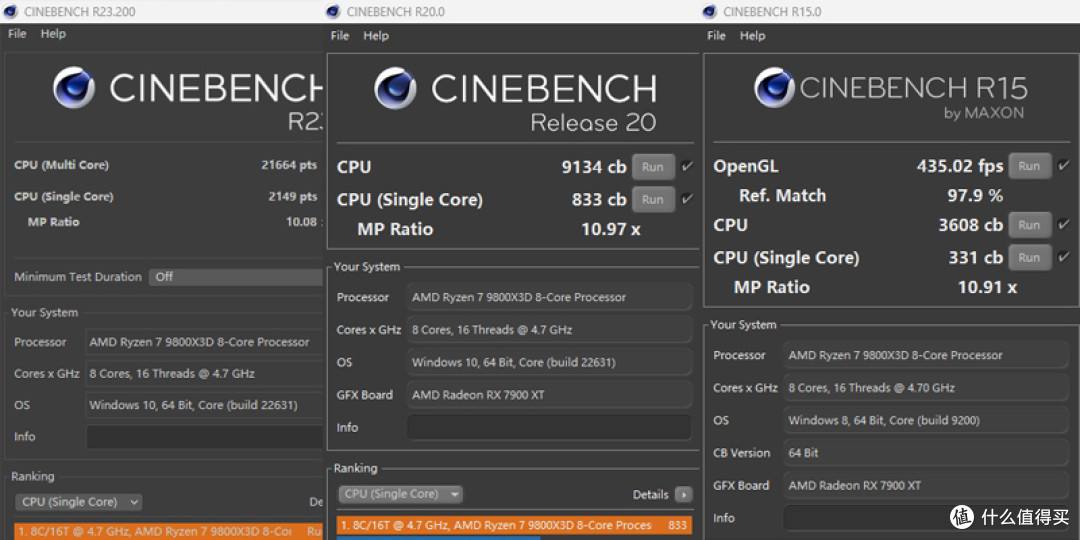Viewport: 1080px width, 540px height.
Task: Click the Cinebench R23 title bar icon
Action: [x=10, y=11]
